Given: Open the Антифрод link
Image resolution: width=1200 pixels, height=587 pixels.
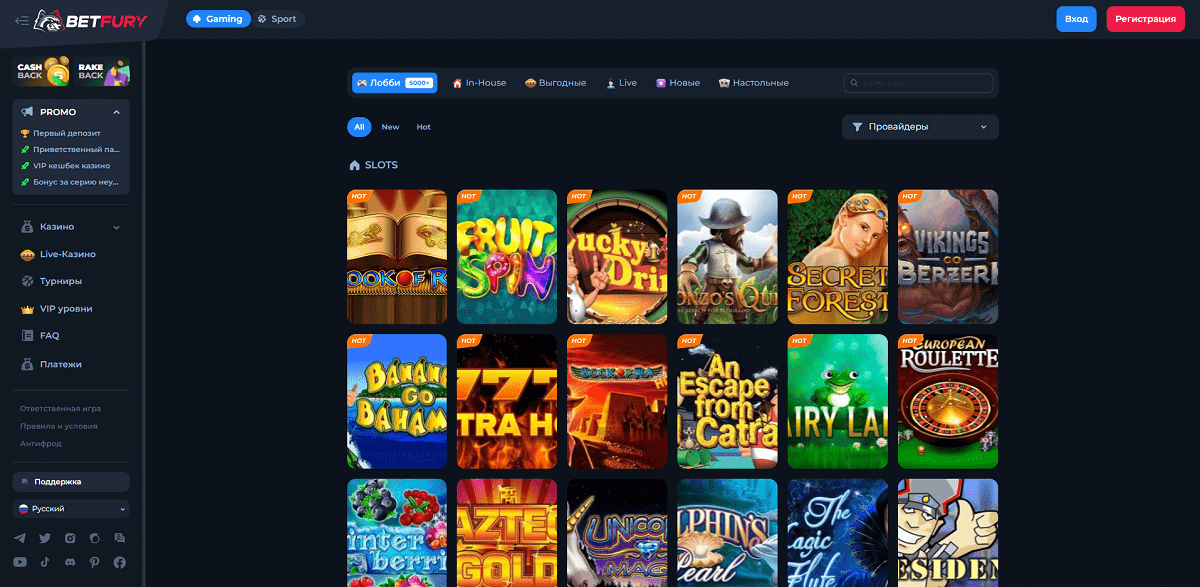Looking at the screenshot, I should click(x=40, y=443).
